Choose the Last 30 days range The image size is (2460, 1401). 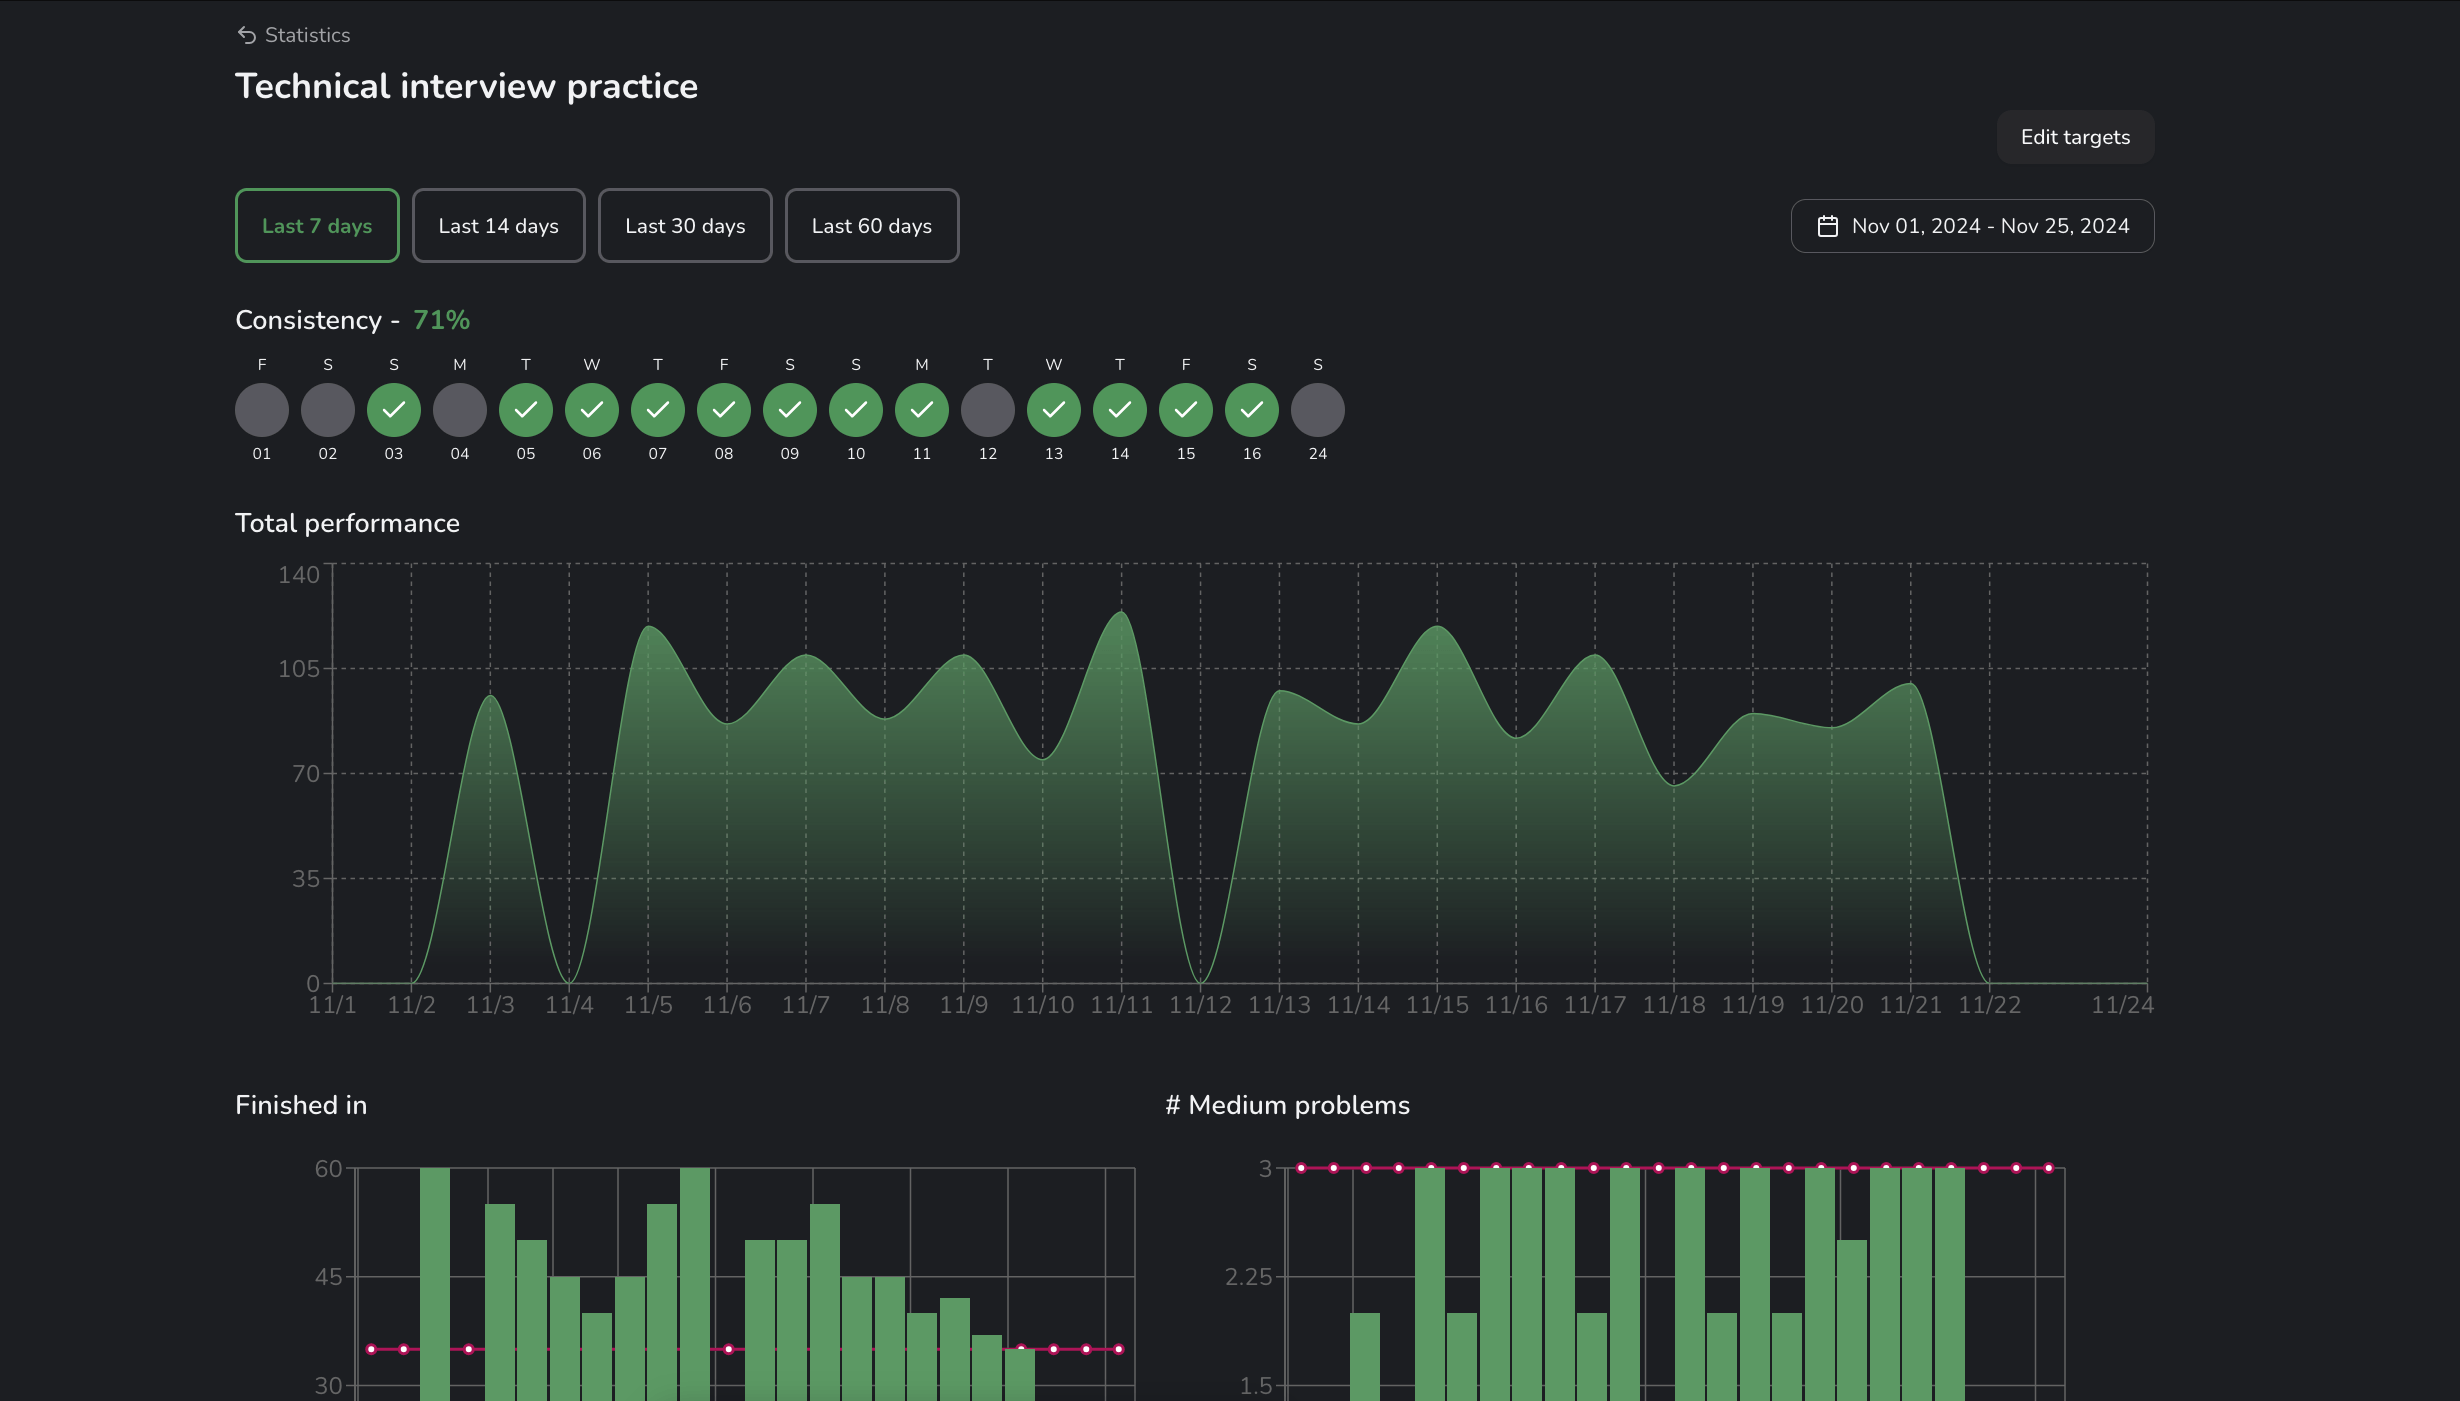point(685,226)
